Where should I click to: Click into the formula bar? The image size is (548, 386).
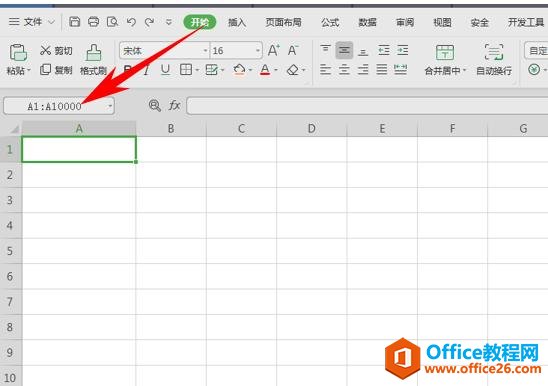click(x=367, y=106)
